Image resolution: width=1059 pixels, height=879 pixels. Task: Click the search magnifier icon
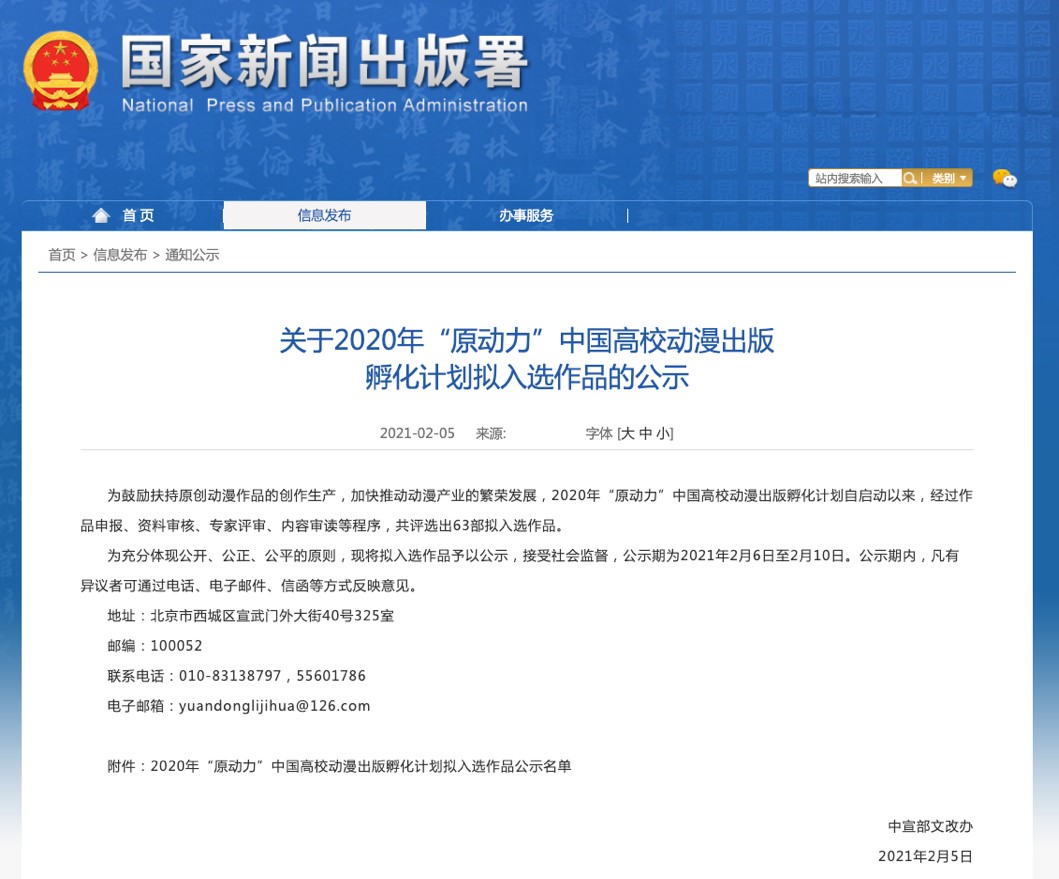(910, 178)
